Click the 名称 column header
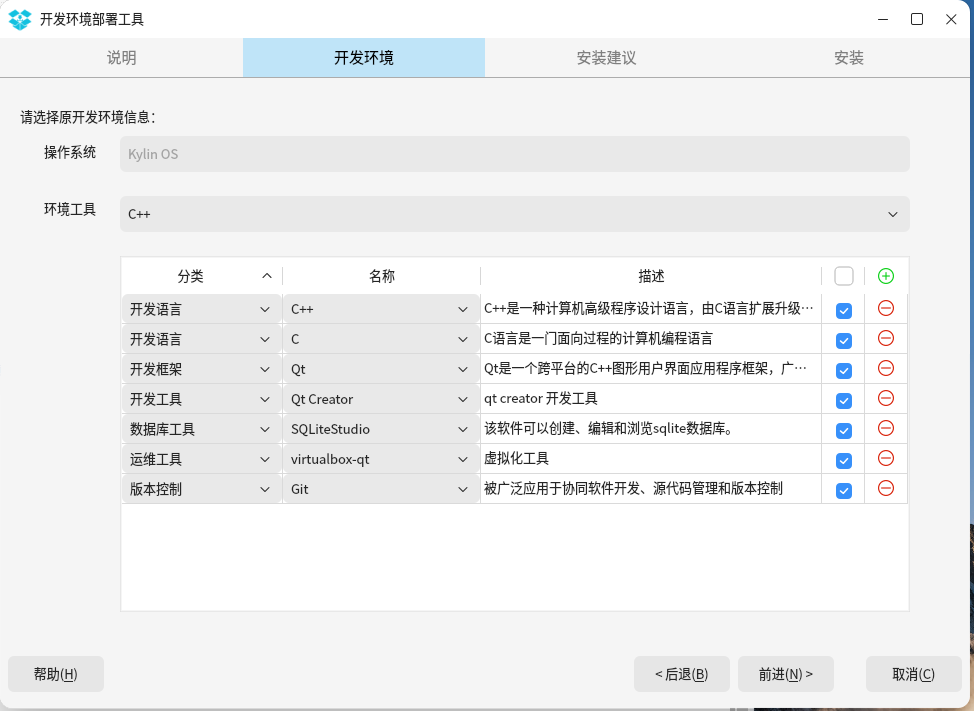The image size is (974, 711). coord(381,276)
